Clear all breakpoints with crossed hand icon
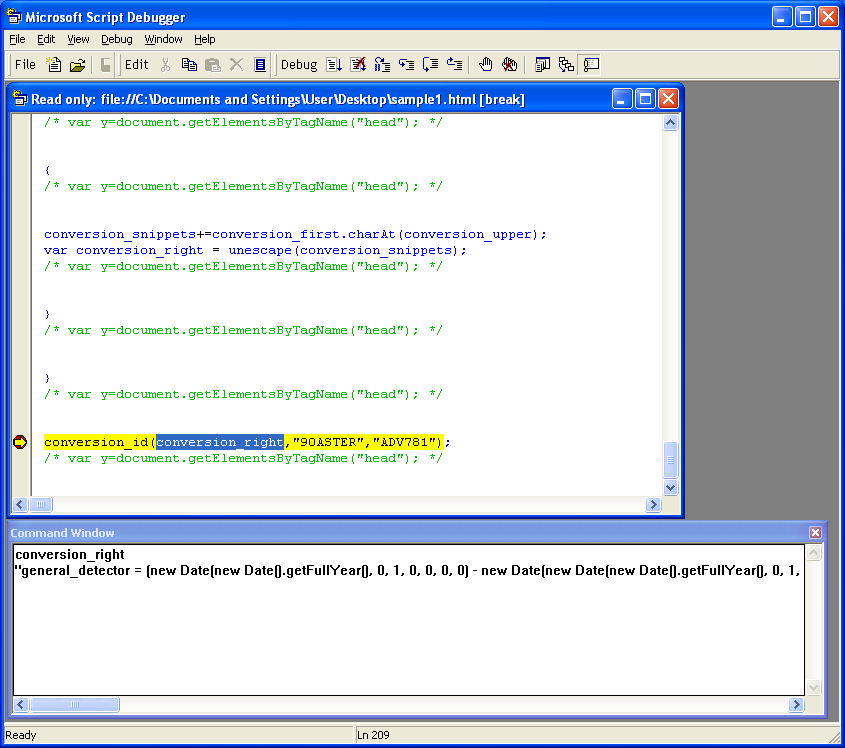This screenshot has width=845, height=748. (510, 65)
